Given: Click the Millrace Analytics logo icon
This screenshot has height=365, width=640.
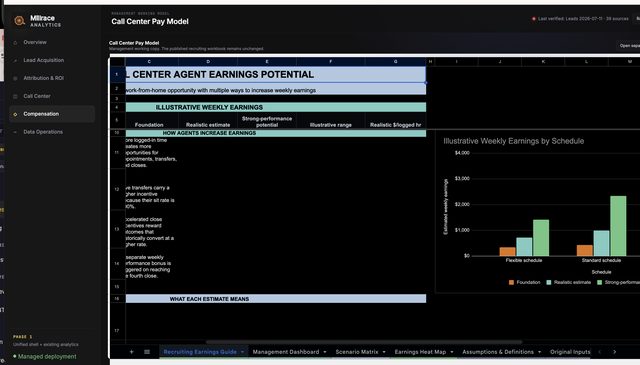Looking at the screenshot, I should pyautogui.click(x=19, y=21).
